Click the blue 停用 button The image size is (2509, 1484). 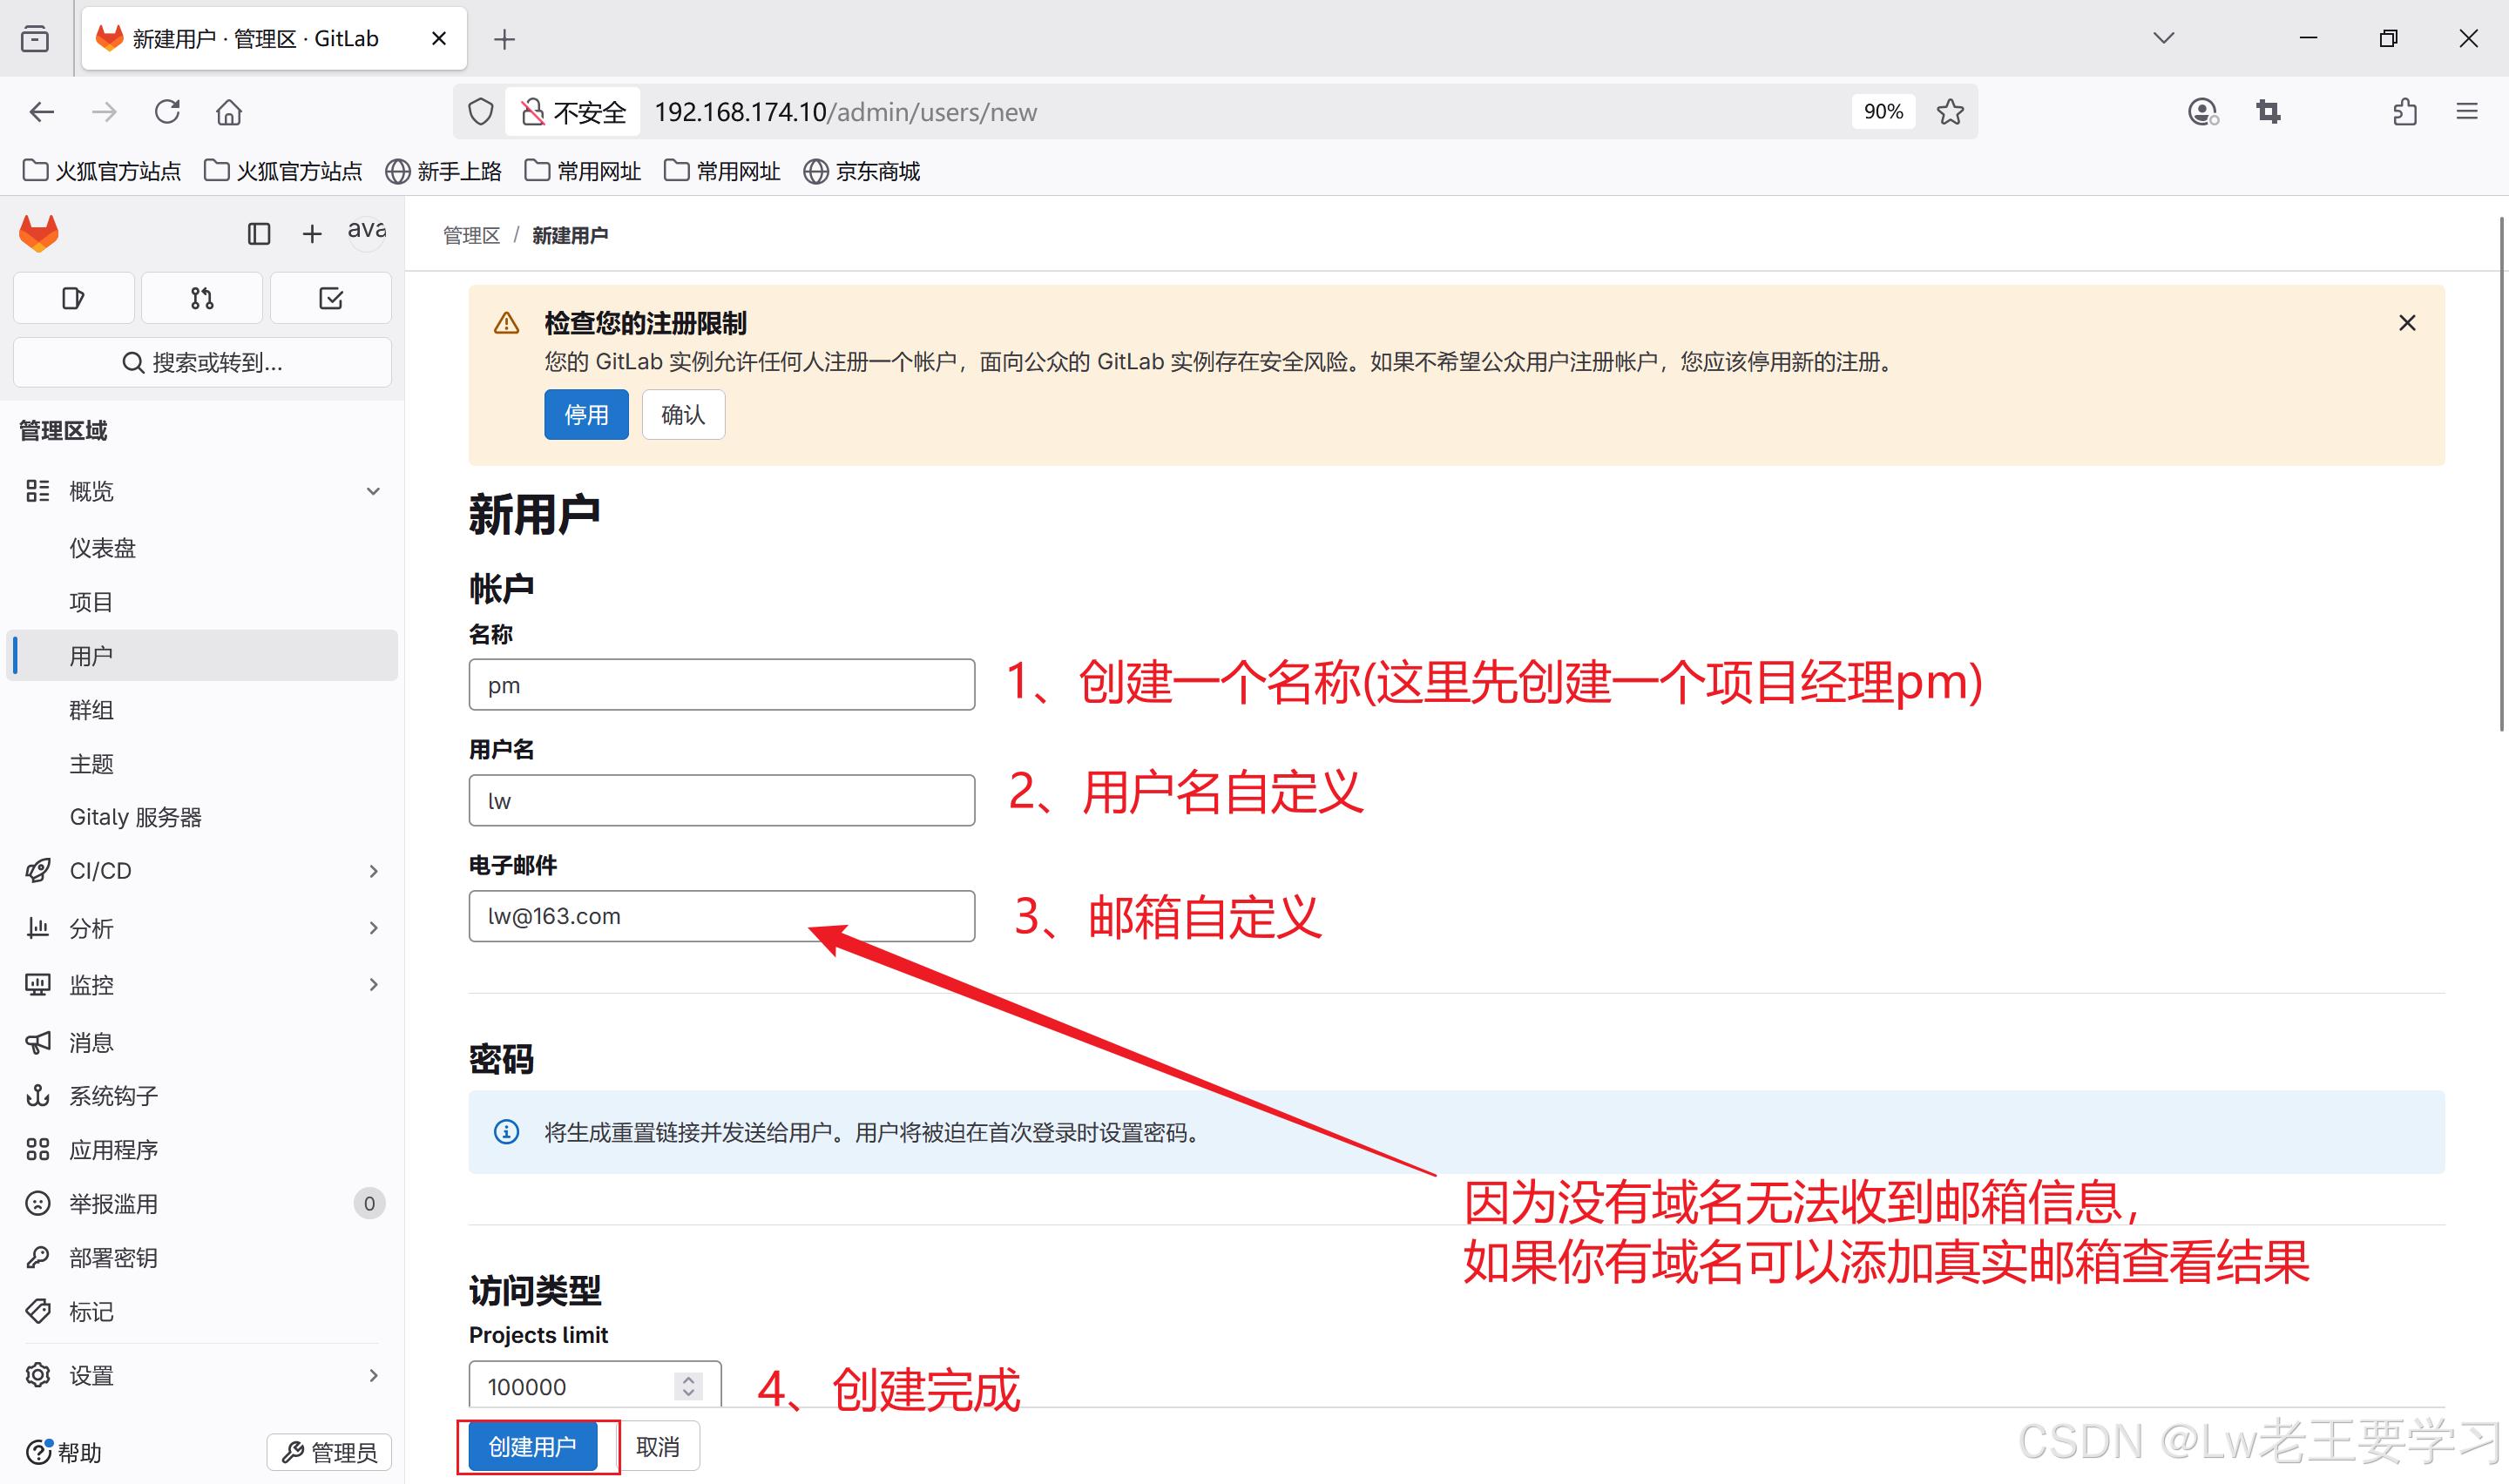(x=586, y=415)
